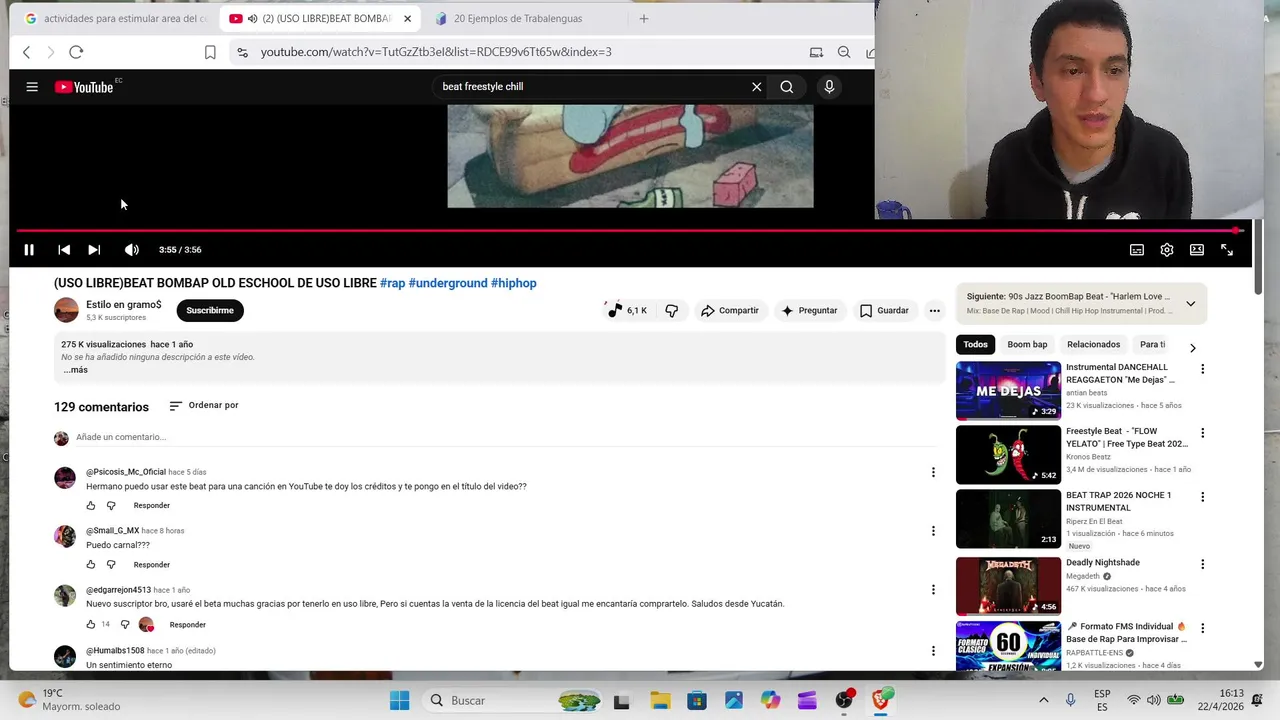Screen dimensions: 1280x720
Task: Close the USO LIBRE BEAT BOMBAP tab
Action: [407, 18]
